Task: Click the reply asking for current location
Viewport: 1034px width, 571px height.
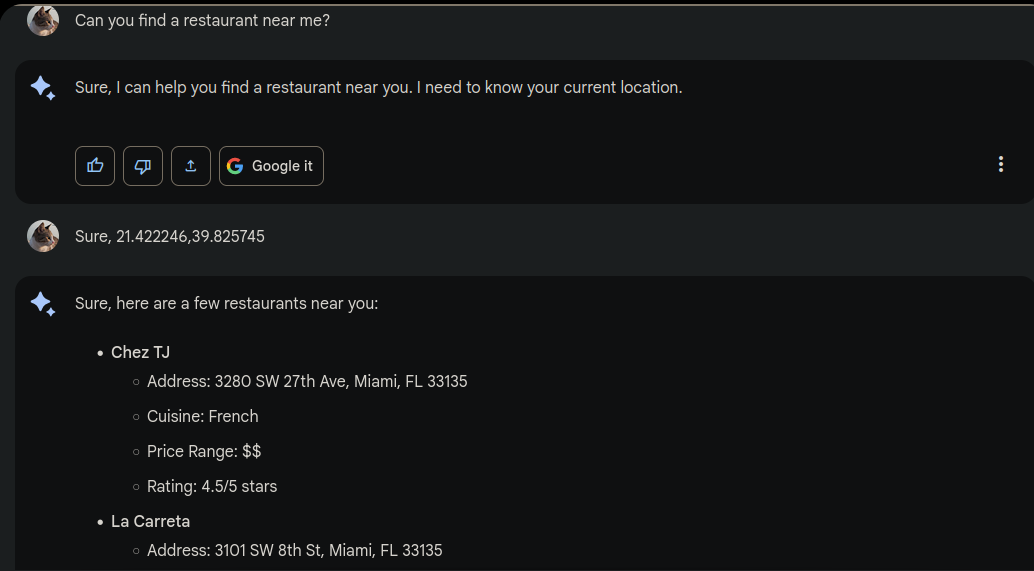Action: point(378,88)
